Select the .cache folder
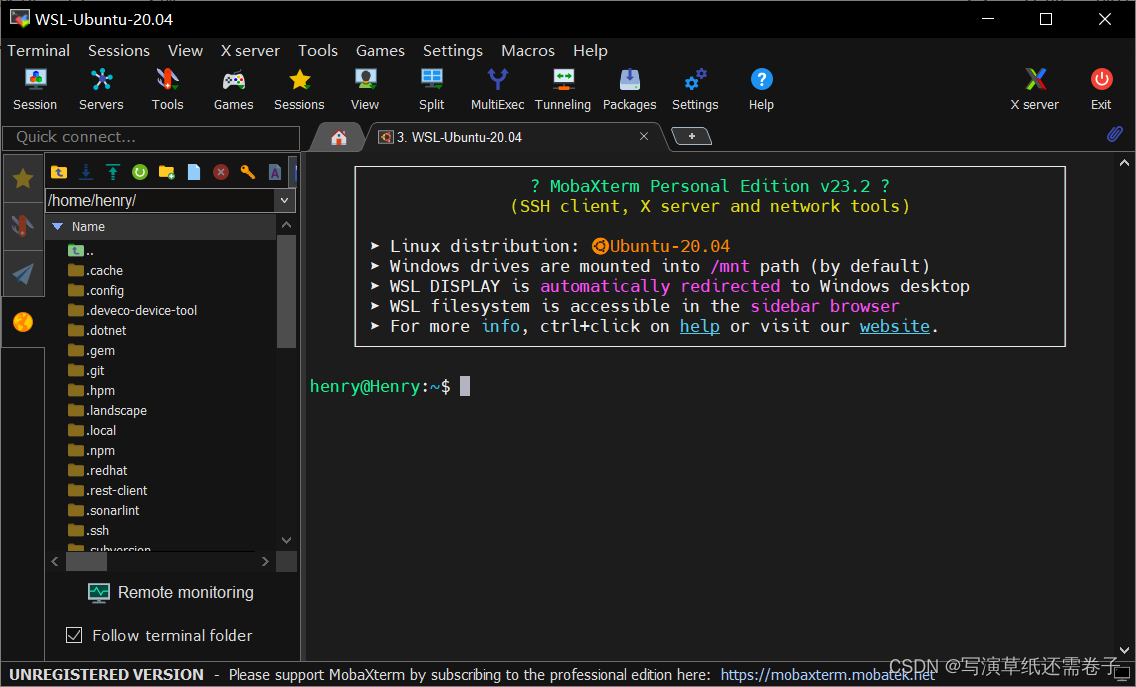 pyautogui.click(x=96, y=270)
